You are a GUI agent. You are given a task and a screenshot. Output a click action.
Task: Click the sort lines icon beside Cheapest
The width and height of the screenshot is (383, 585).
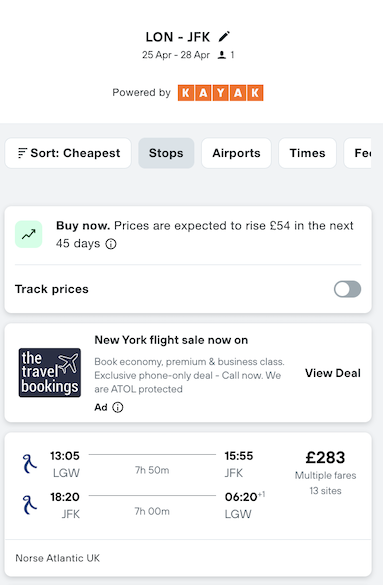click(x=22, y=153)
